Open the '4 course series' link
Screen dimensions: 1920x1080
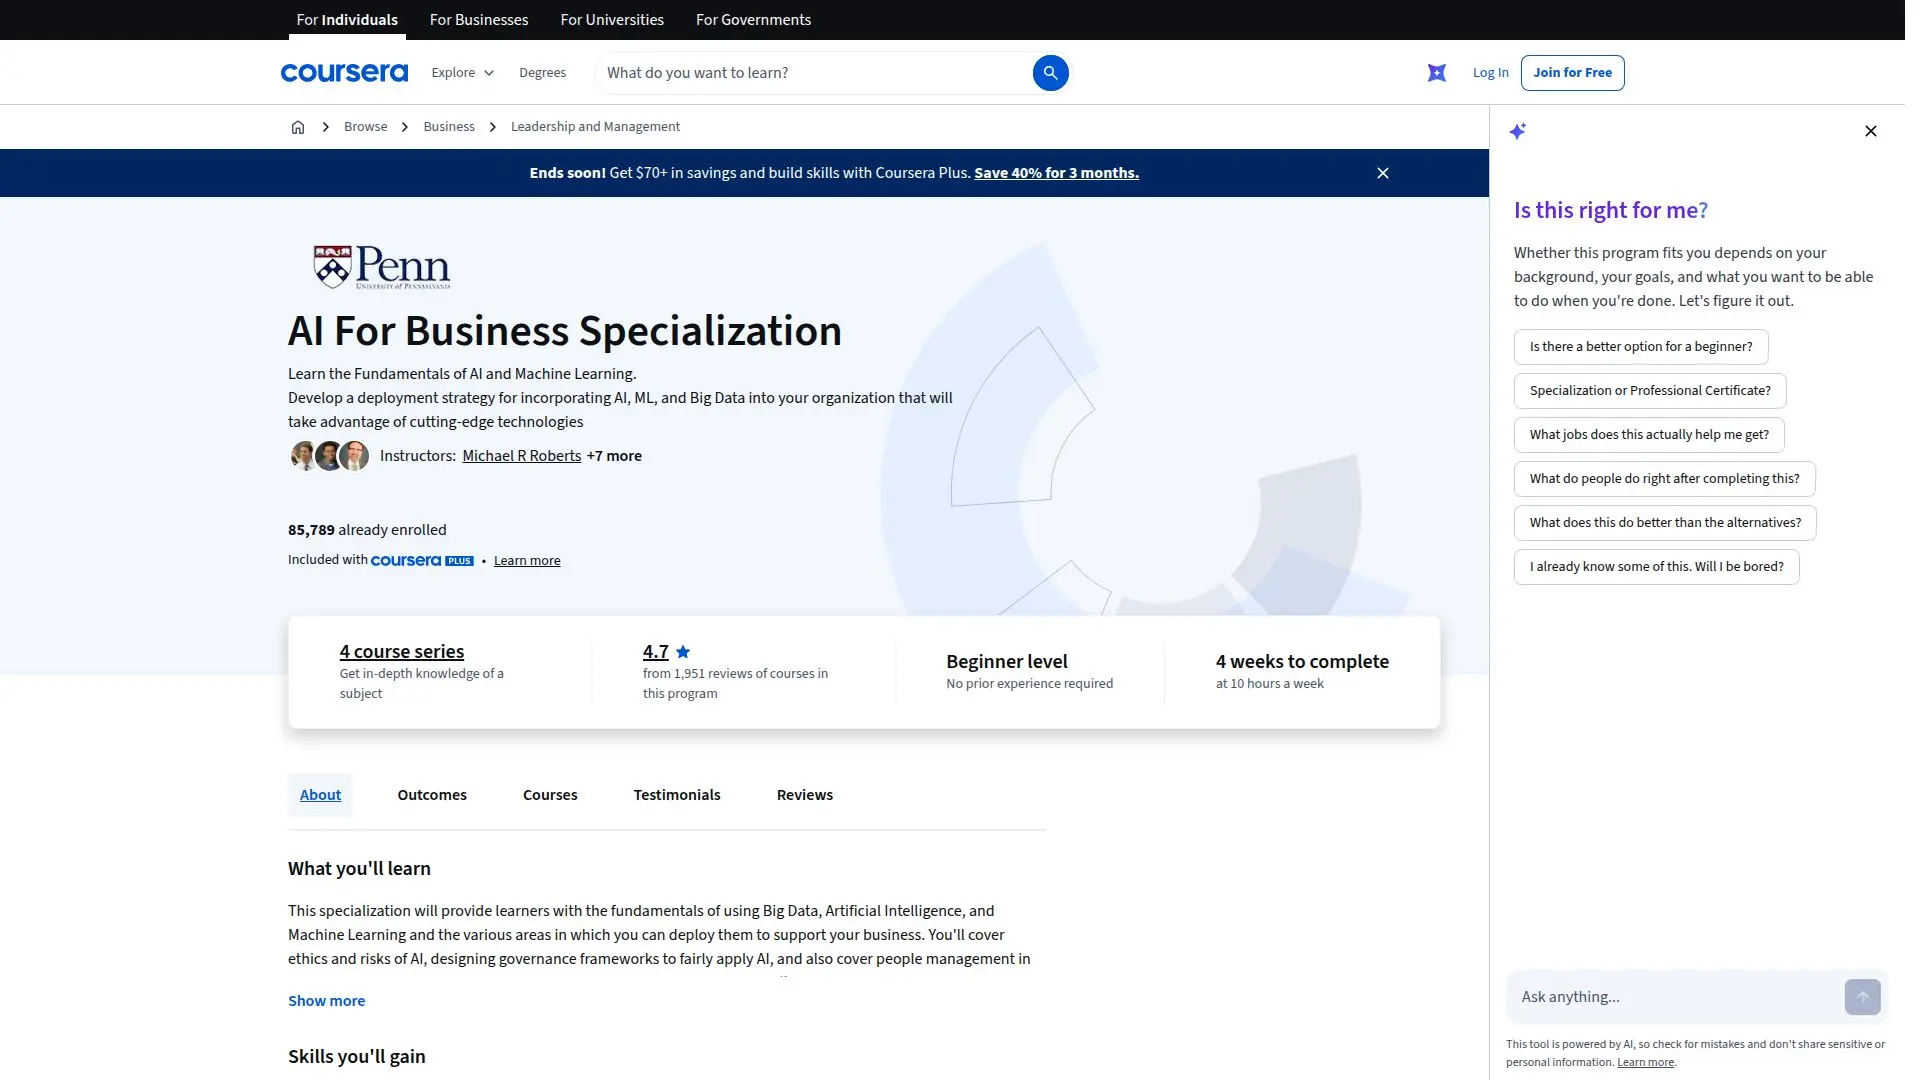[x=402, y=652]
